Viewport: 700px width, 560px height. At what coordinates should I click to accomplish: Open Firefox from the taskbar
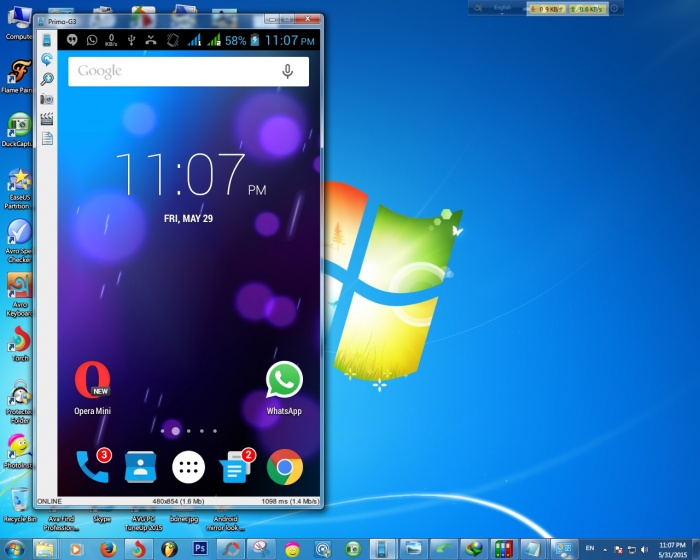108,549
